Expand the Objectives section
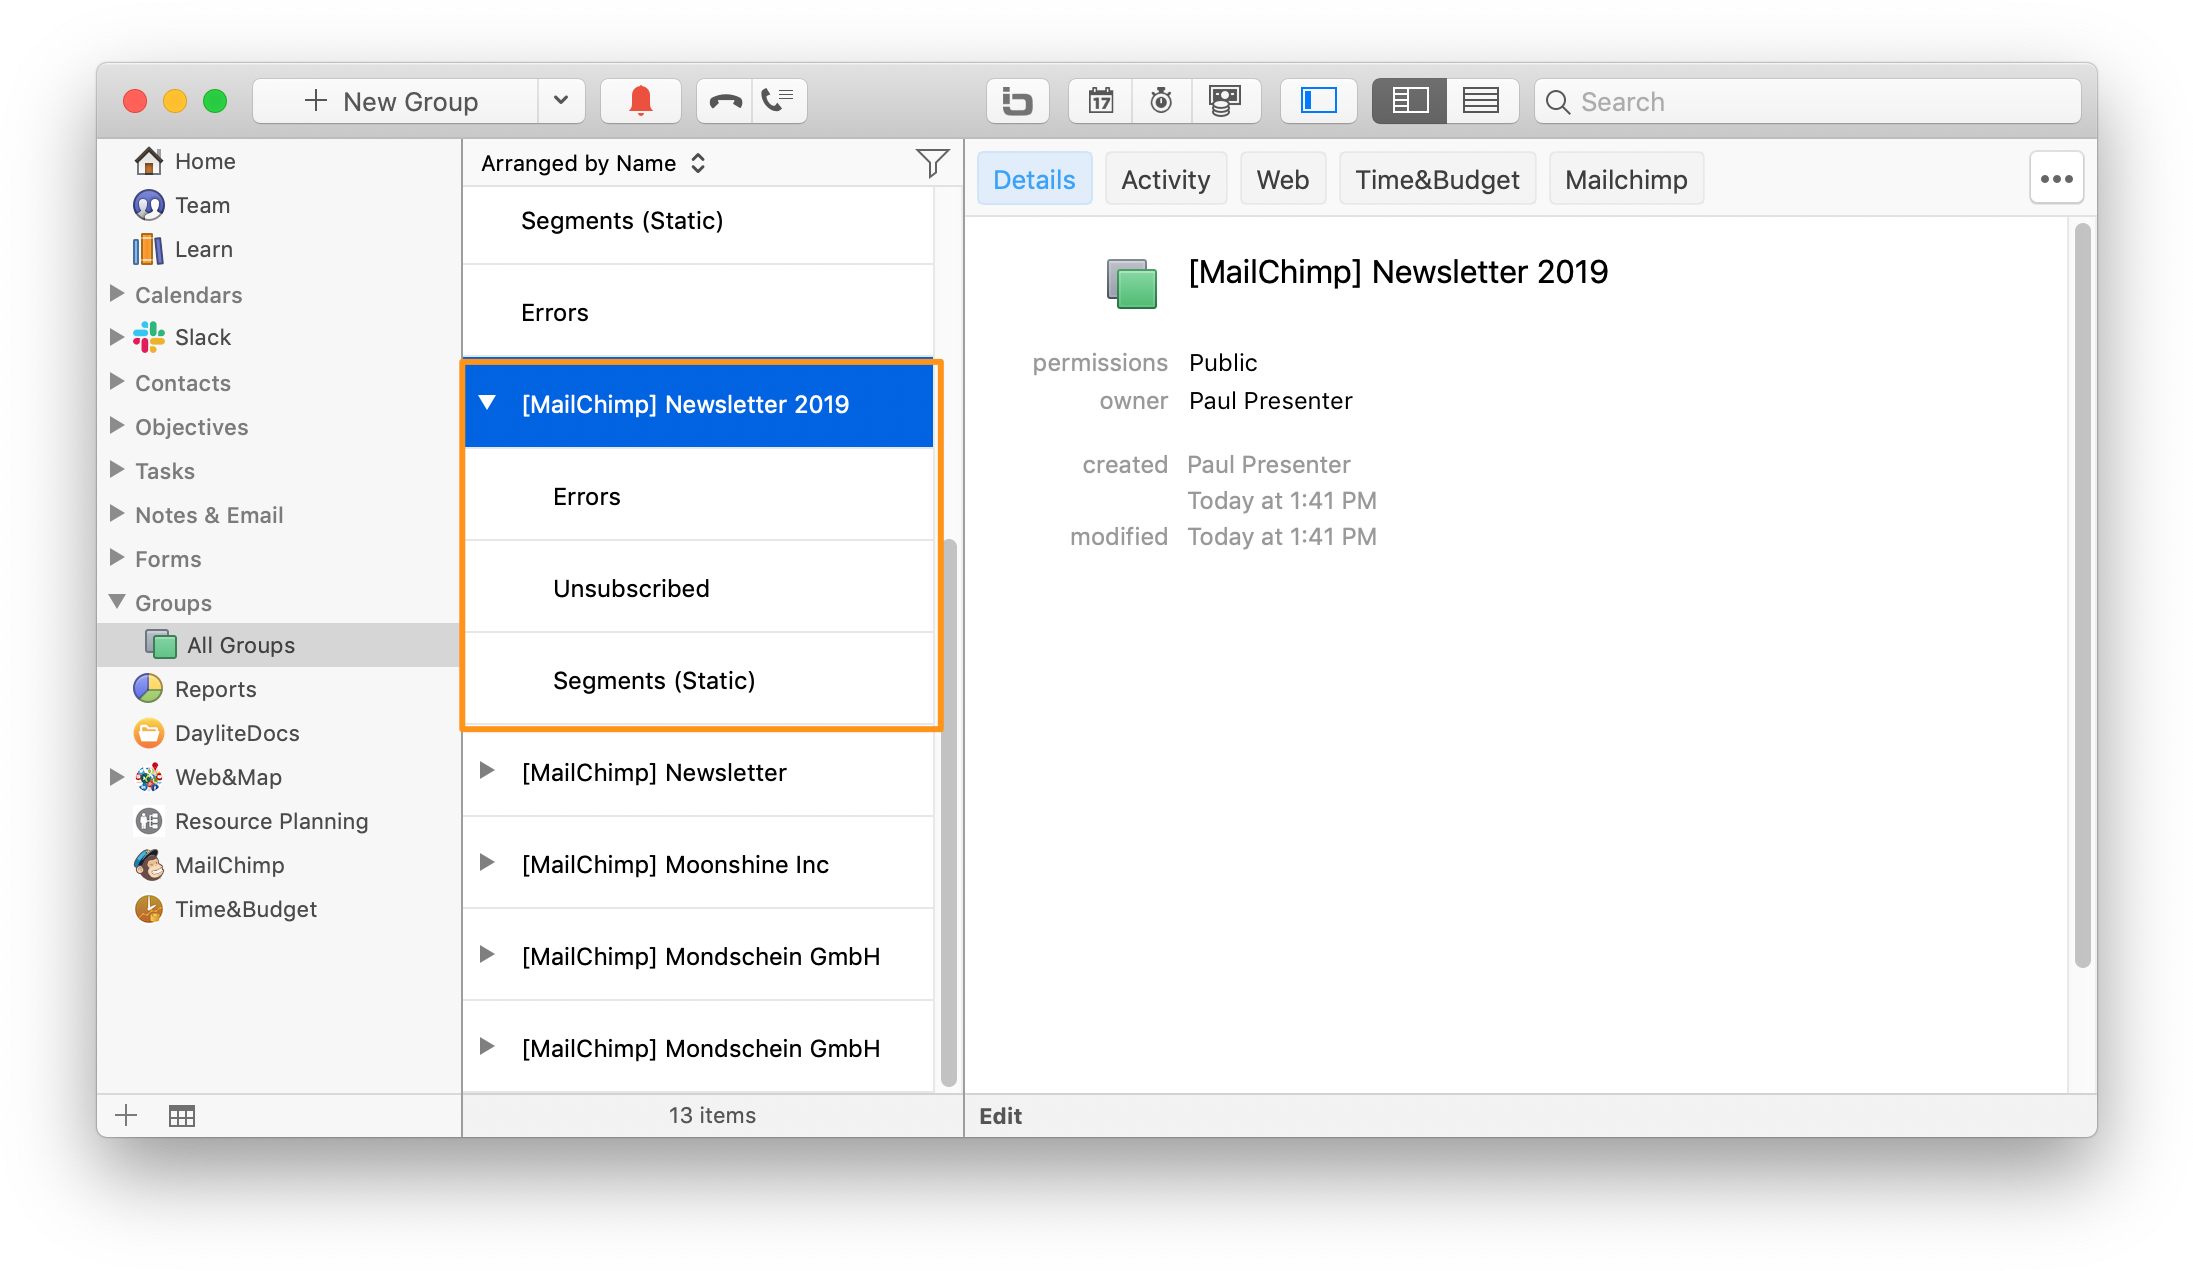Image resolution: width=2193 pixels, height=1271 pixels. point(116,426)
